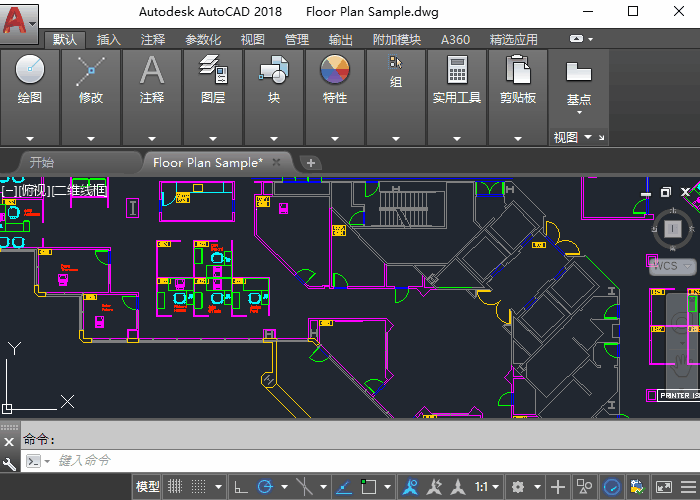The width and height of the screenshot is (700, 500).
Task: Click the annotation monitor plus icon
Action: (x=558, y=487)
